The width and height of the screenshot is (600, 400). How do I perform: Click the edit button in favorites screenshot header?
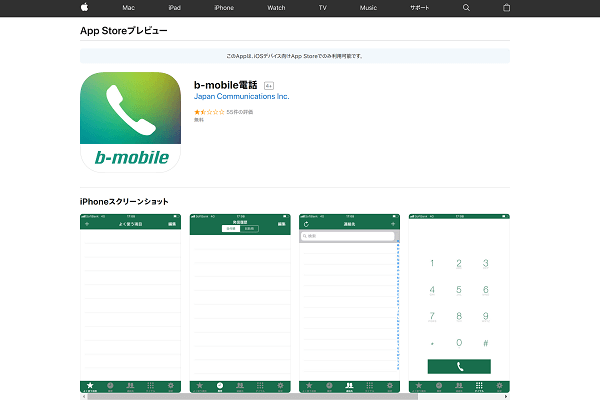[x=172, y=224]
